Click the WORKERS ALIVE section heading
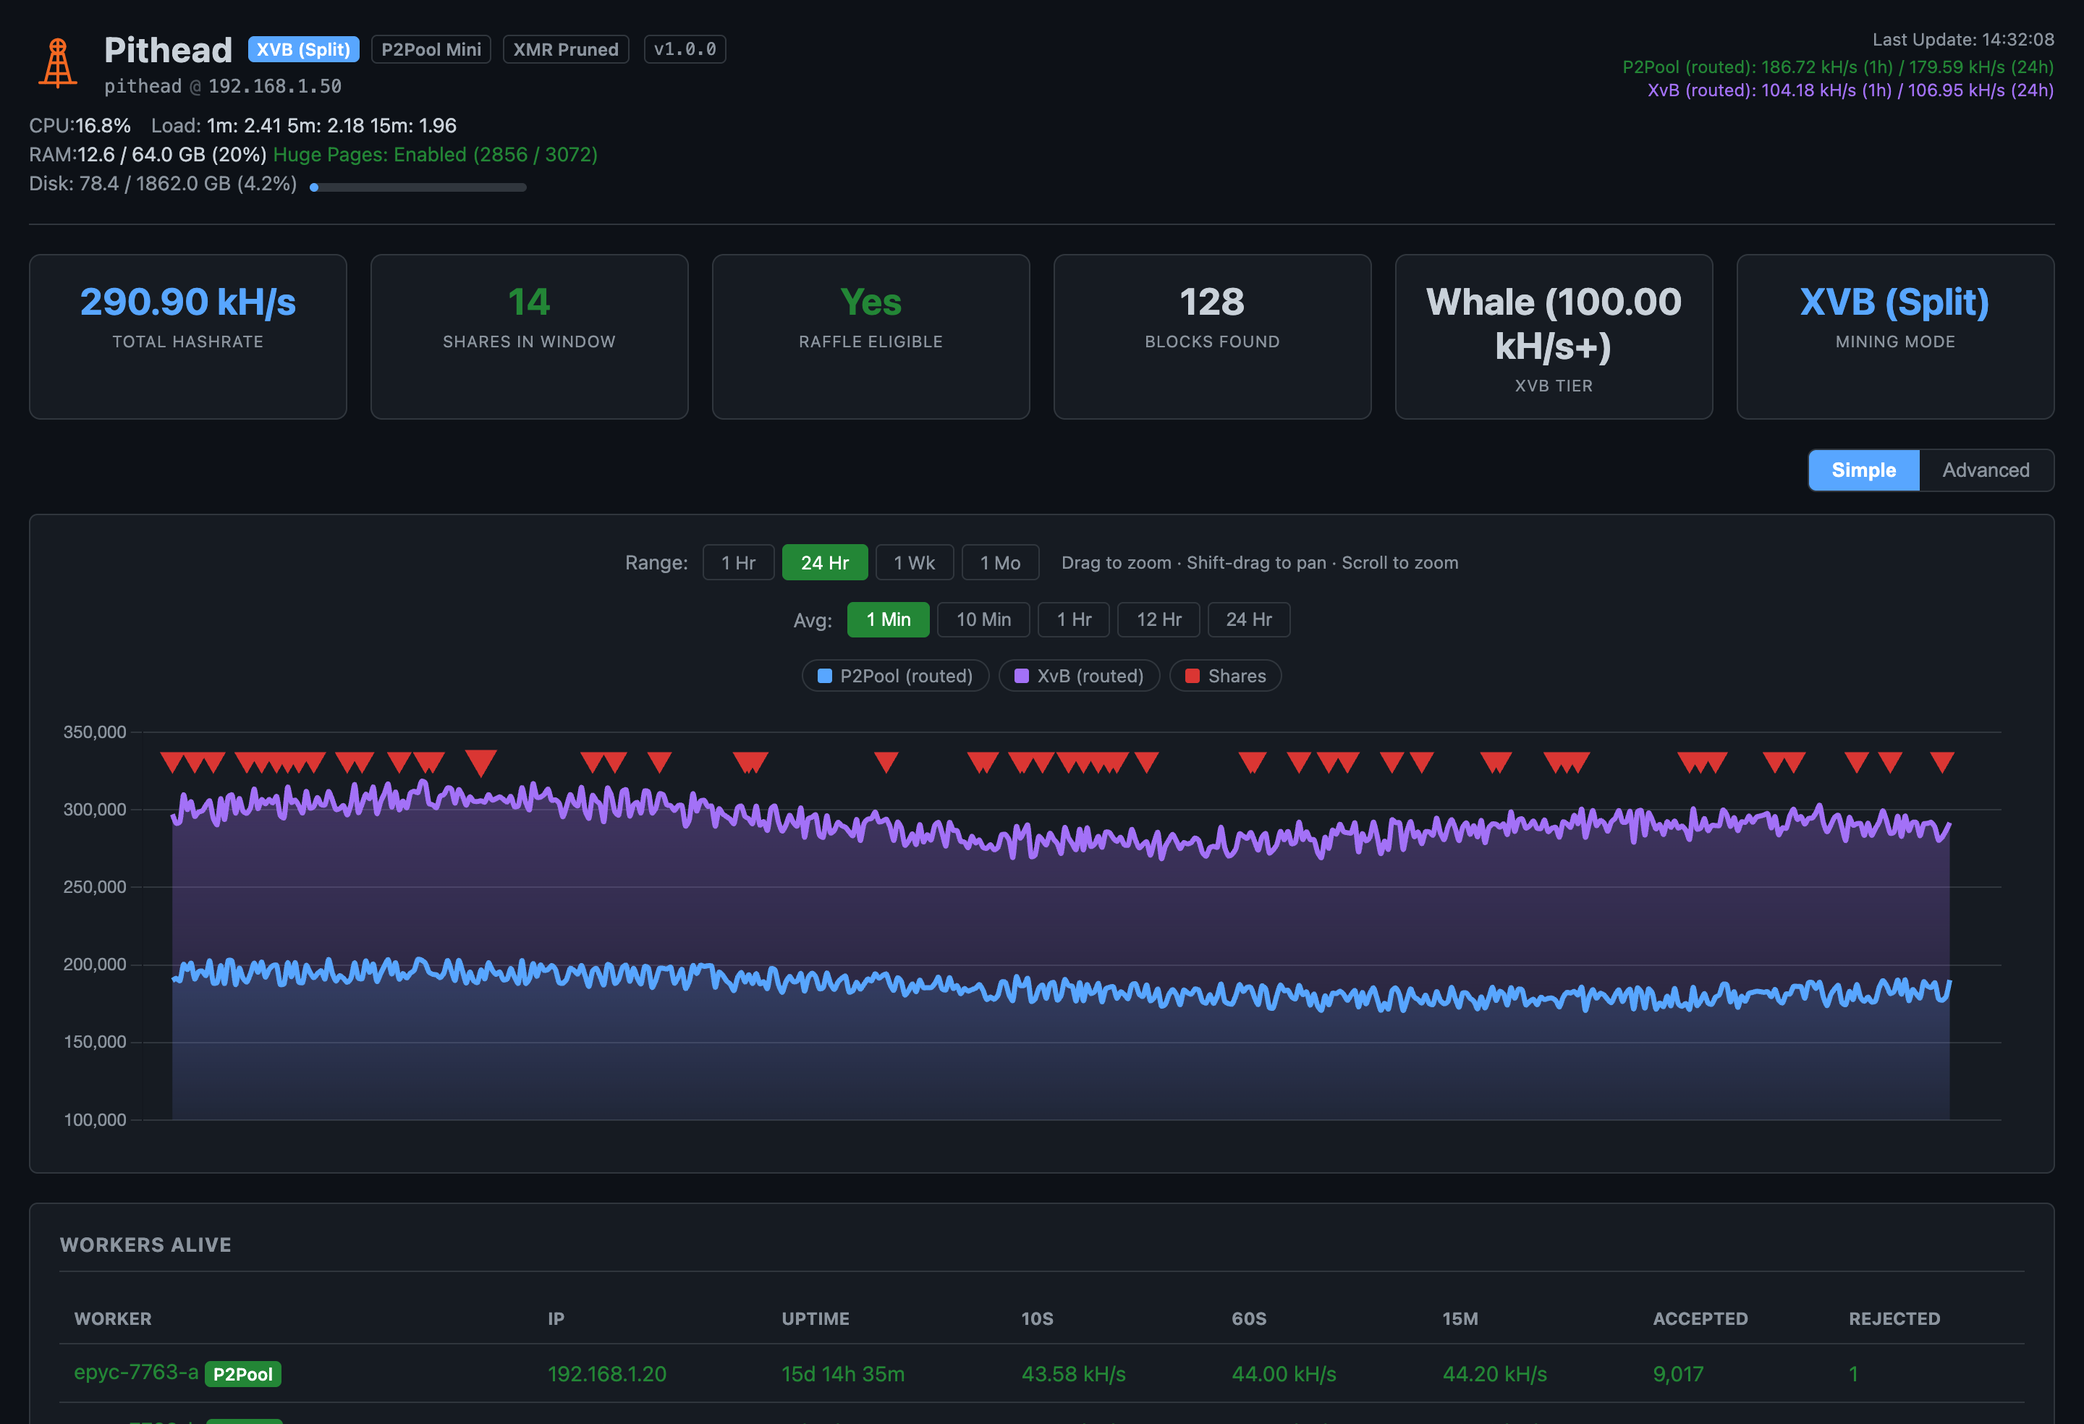 pos(146,1244)
